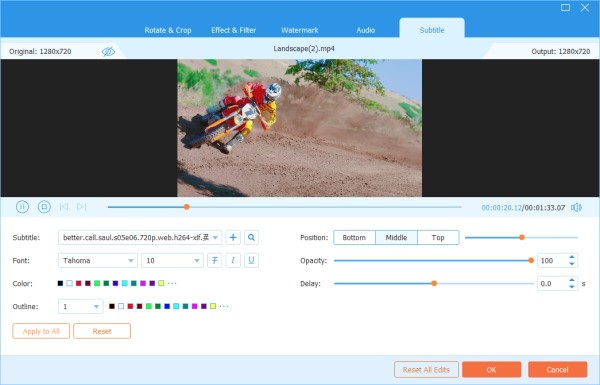Pick red outline color swatch

click(130, 307)
